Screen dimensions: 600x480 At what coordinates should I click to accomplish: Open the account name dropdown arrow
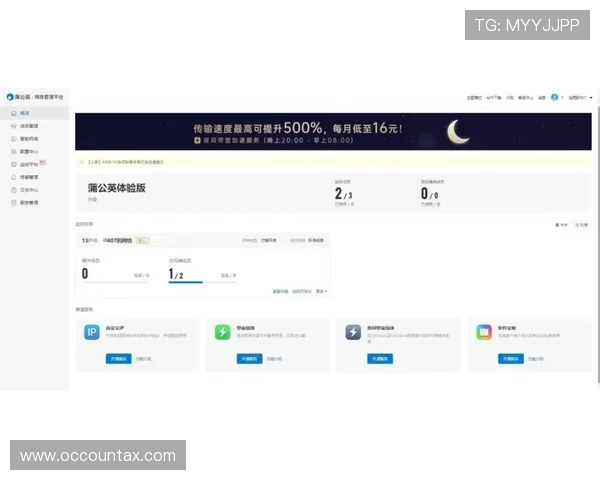pos(591,98)
